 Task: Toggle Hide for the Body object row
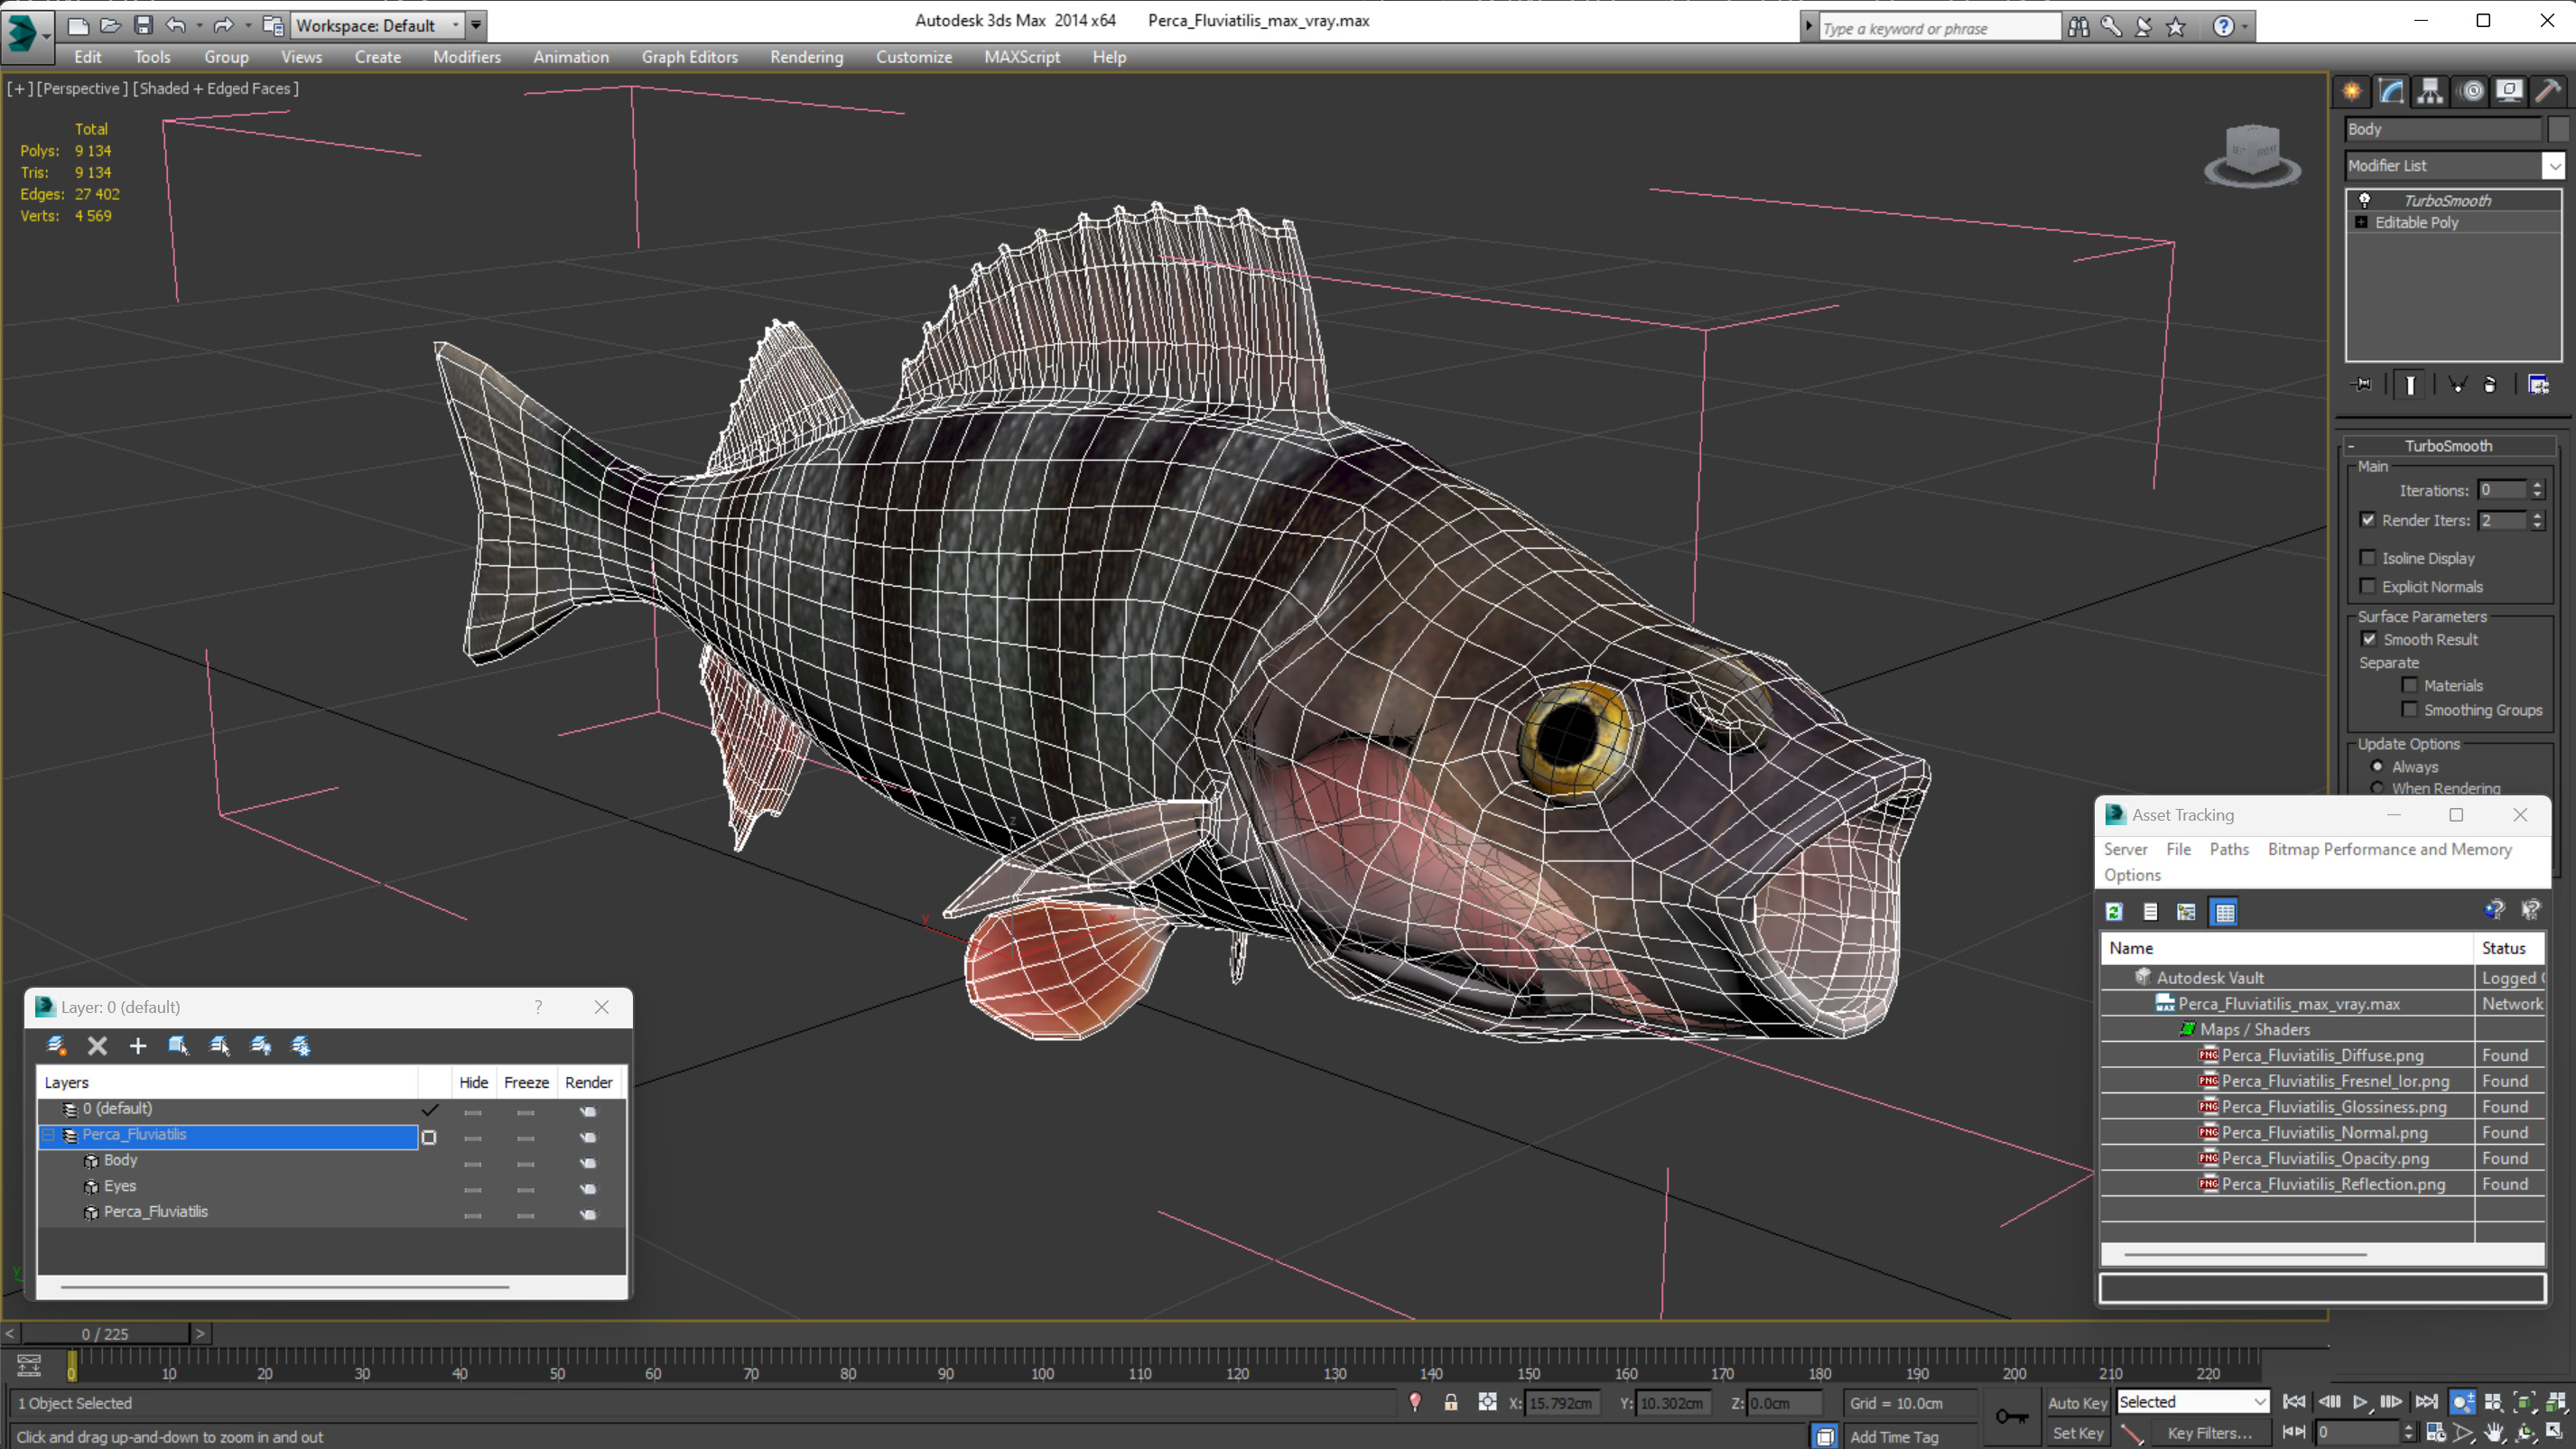click(473, 1163)
